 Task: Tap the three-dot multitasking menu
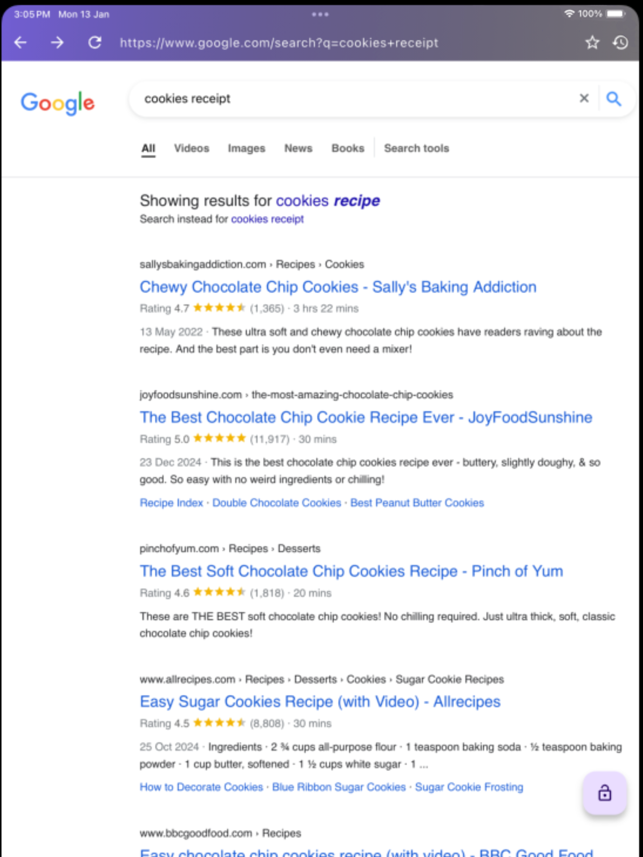coord(320,14)
